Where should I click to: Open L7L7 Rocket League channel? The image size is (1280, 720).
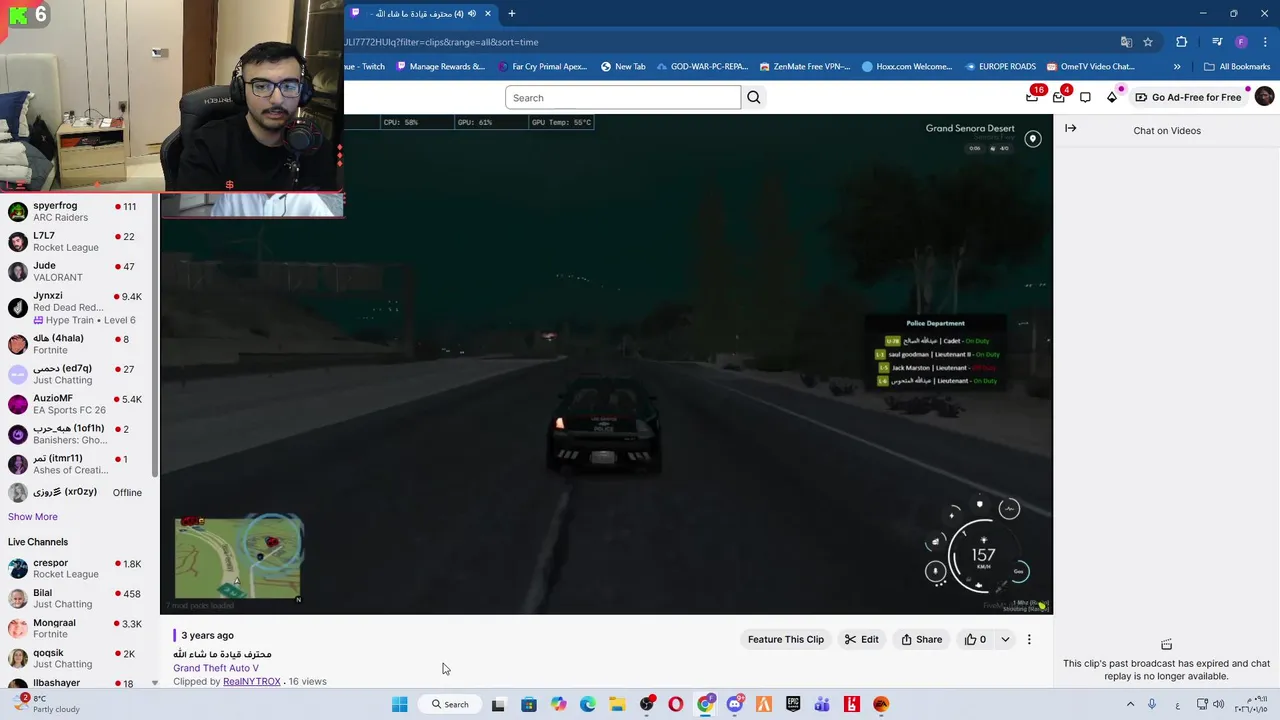coord(78,241)
